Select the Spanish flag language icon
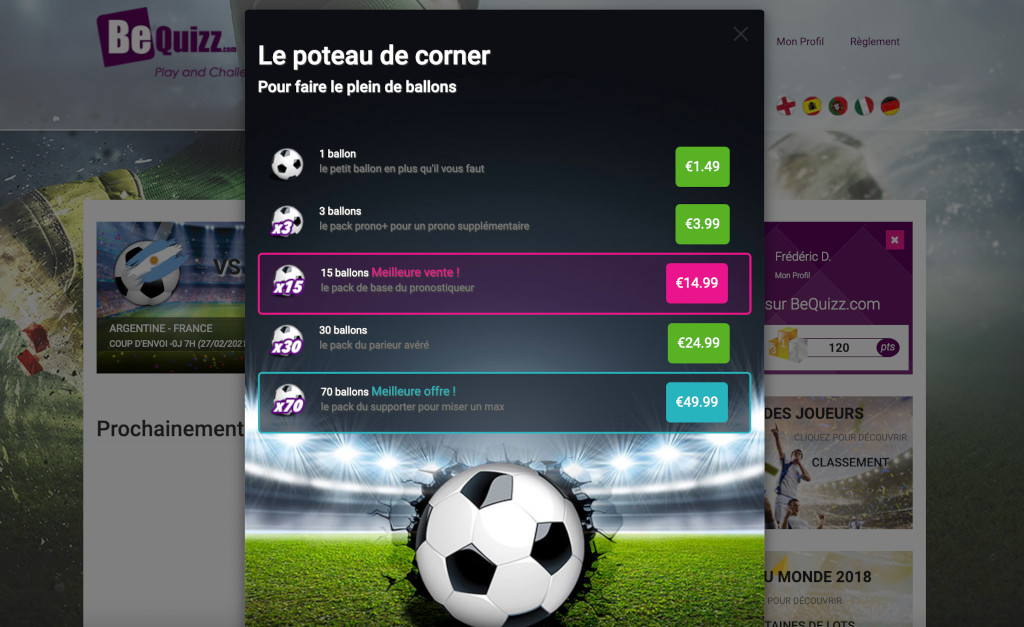The height and width of the screenshot is (627, 1024). click(812, 106)
